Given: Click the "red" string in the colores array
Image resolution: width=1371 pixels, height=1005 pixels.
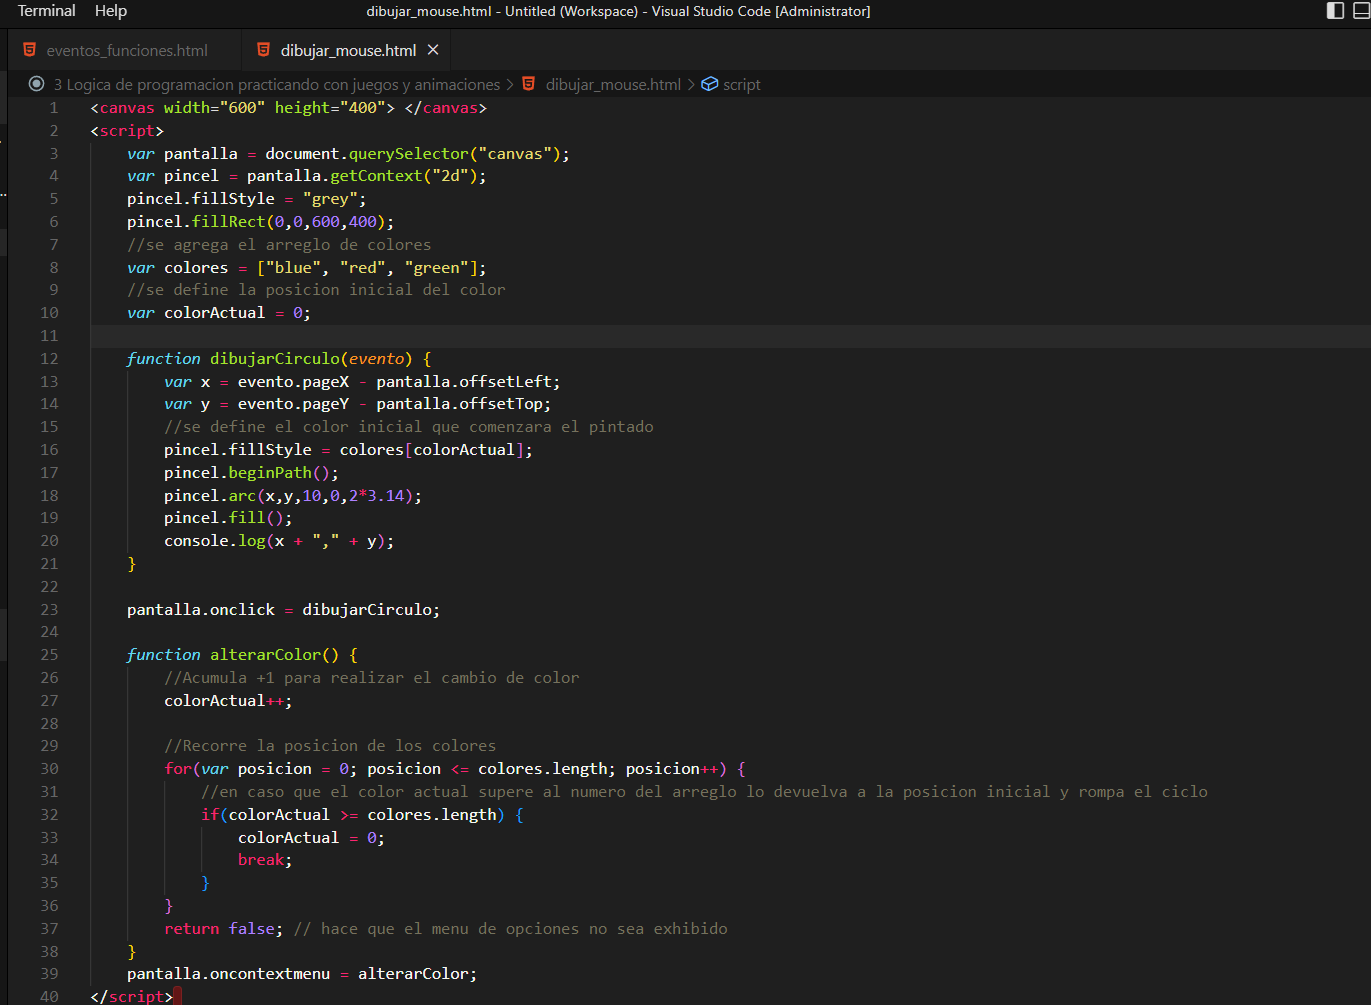Looking at the screenshot, I should [x=362, y=268].
